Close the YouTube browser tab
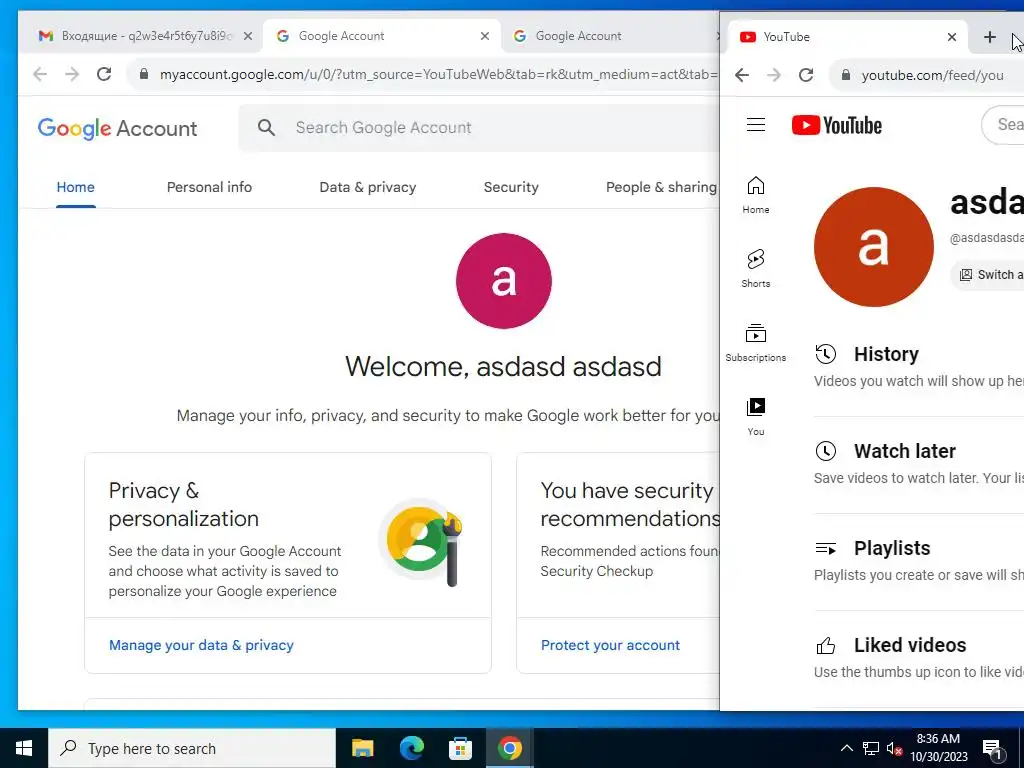Viewport: 1024px width, 768px height. 952,37
